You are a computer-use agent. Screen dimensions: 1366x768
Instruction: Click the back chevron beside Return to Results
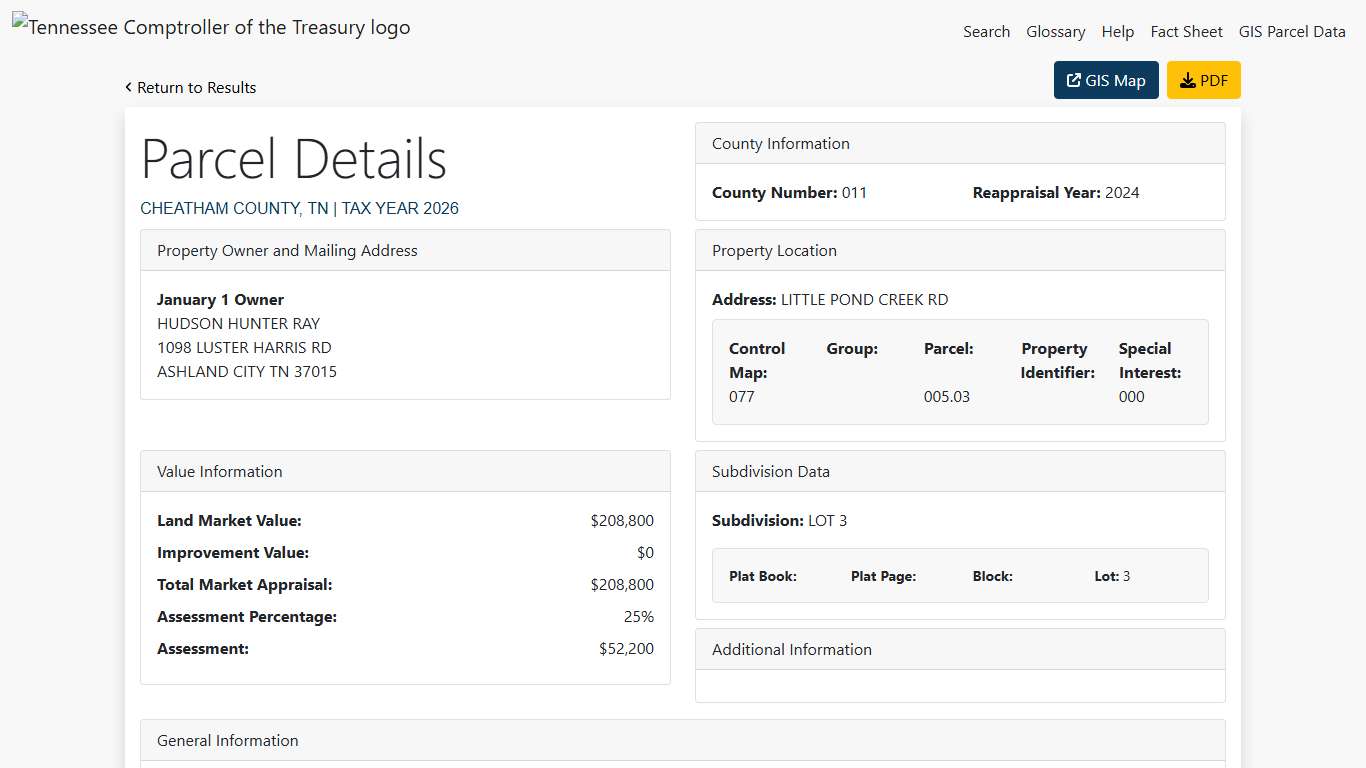tap(128, 87)
